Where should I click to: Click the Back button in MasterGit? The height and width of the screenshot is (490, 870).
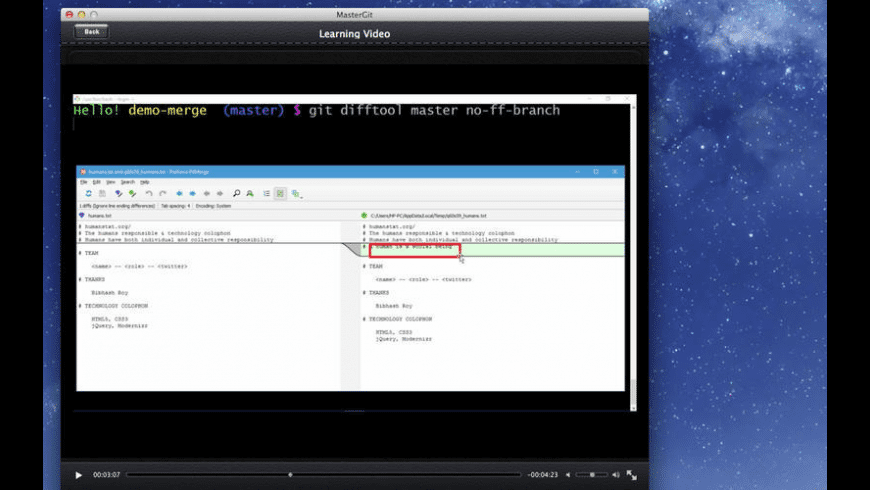[92, 32]
